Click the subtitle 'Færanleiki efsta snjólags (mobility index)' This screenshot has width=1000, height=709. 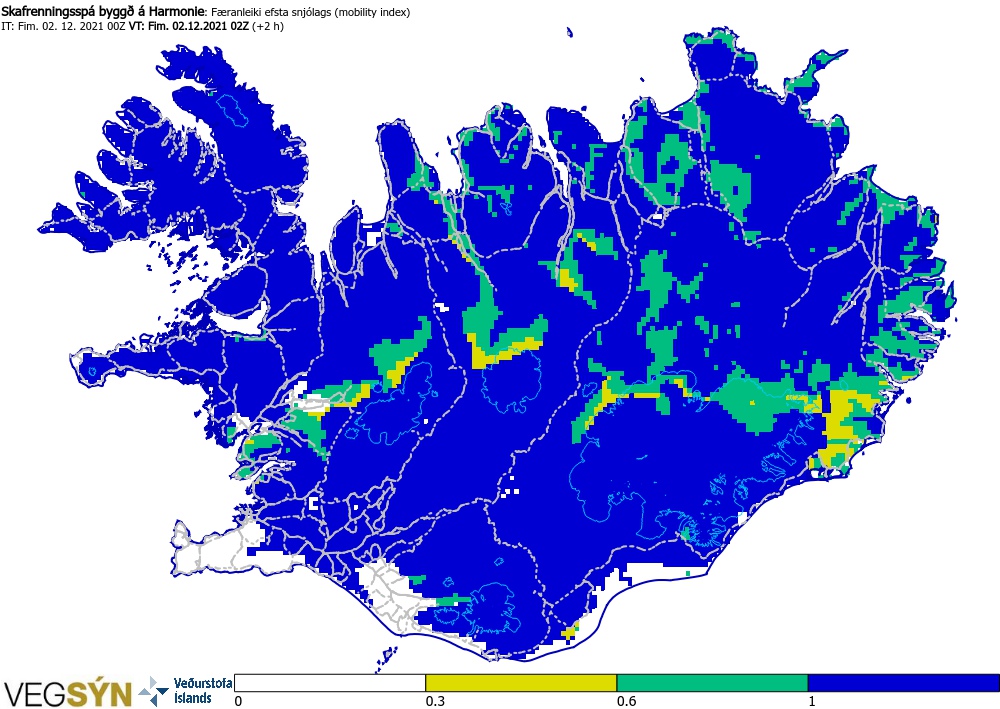pyautogui.click(x=311, y=12)
